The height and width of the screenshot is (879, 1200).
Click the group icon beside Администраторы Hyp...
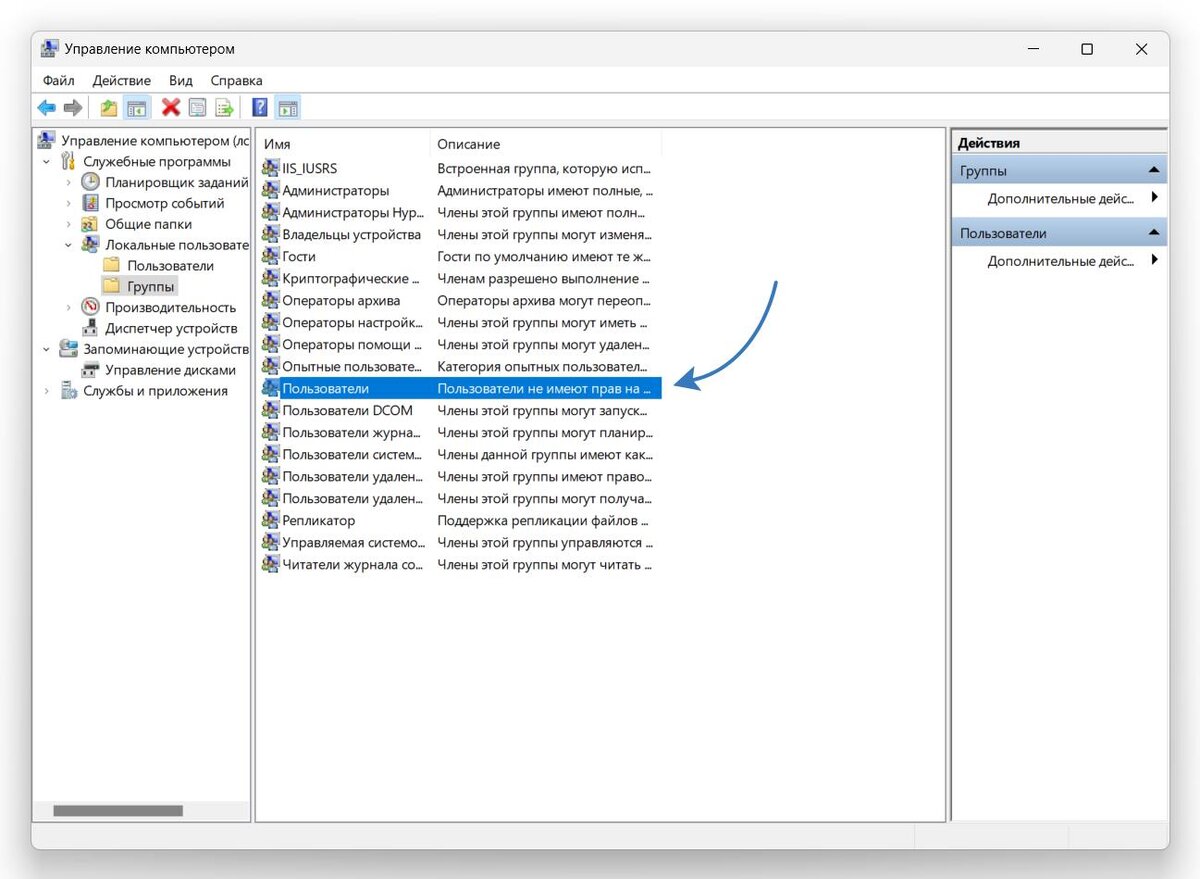tap(270, 212)
